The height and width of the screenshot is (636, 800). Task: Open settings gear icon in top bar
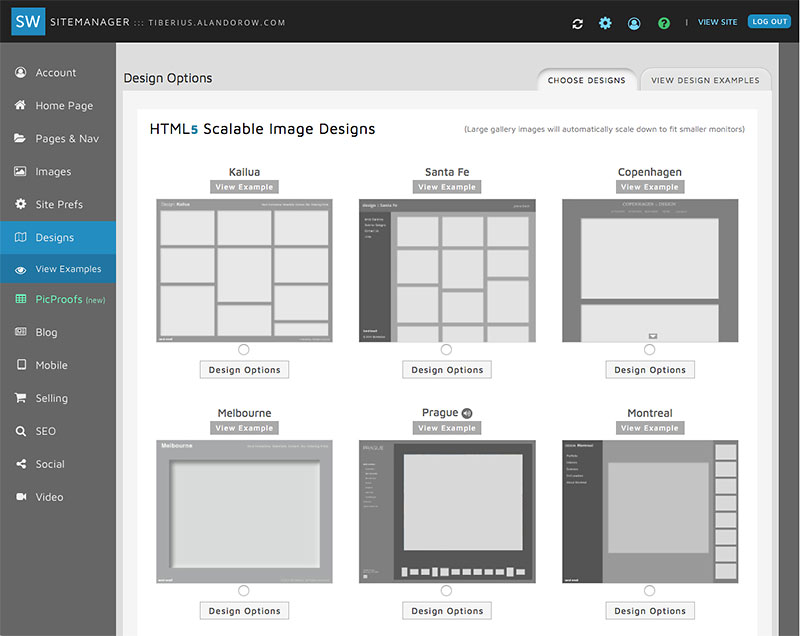(x=605, y=22)
